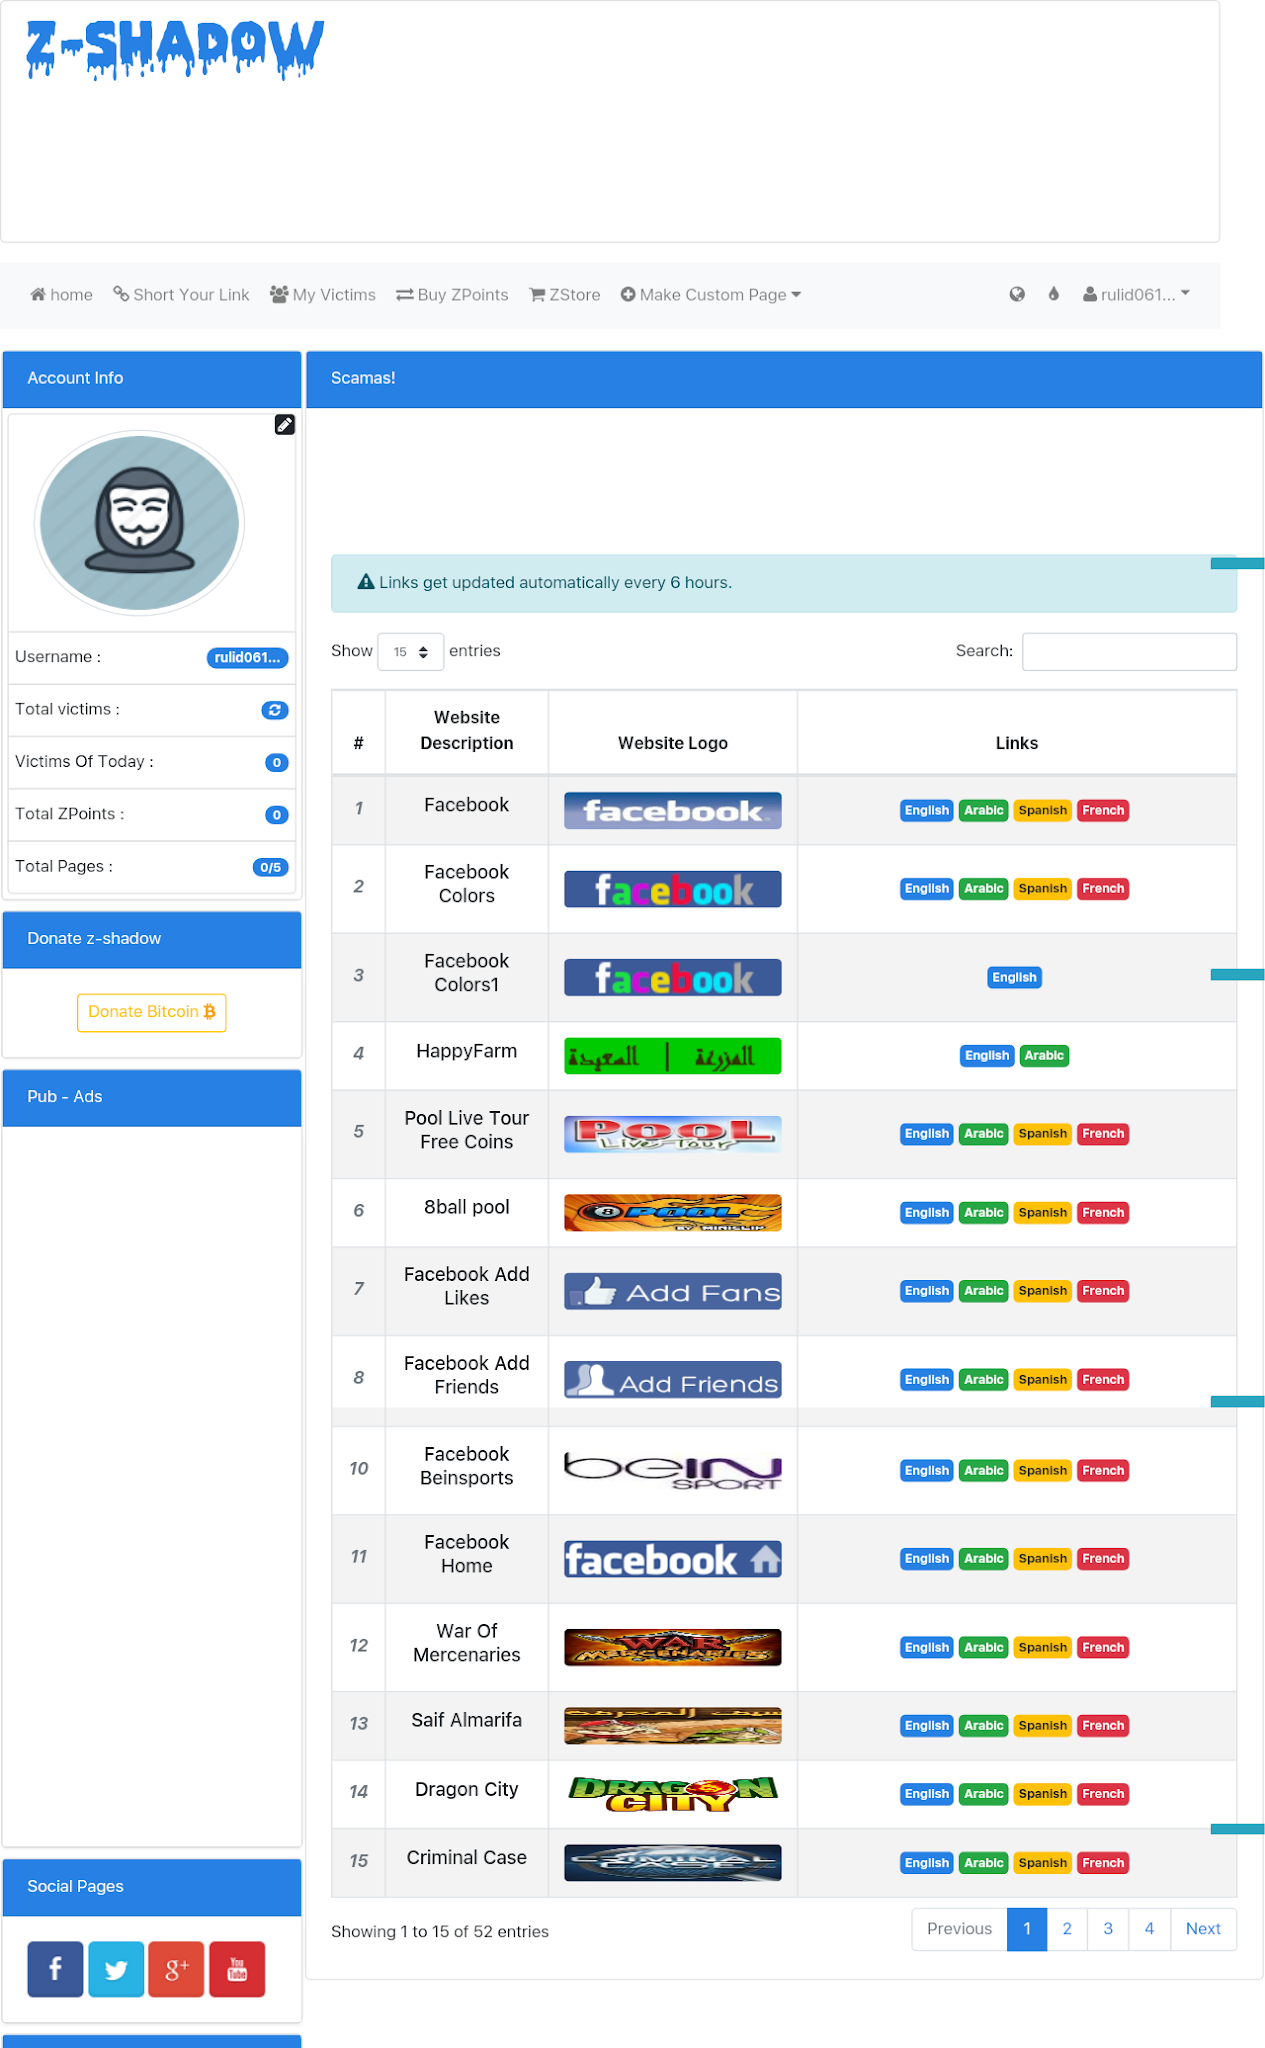Click the Pool Live Tour logo
Image resolution: width=1265 pixels, height=2048 pixels.
click(673, 1134)
